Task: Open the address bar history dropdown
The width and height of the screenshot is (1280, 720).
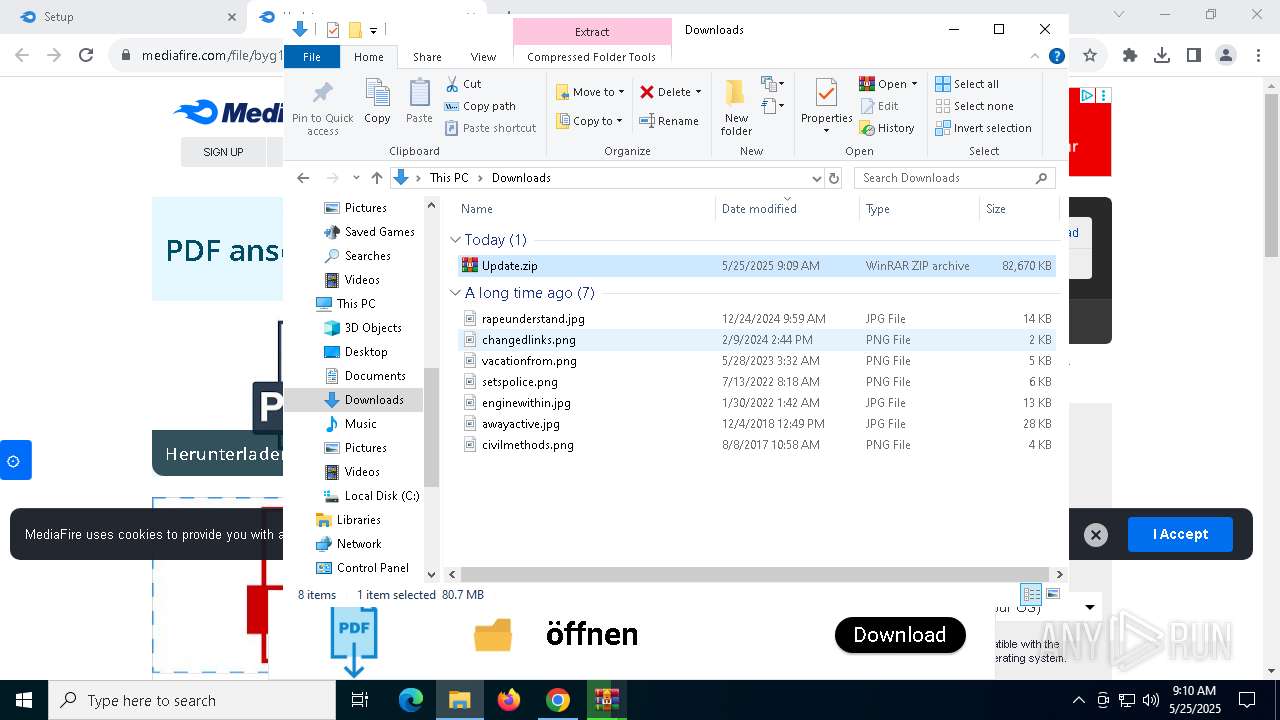Action: coord(816,178)
